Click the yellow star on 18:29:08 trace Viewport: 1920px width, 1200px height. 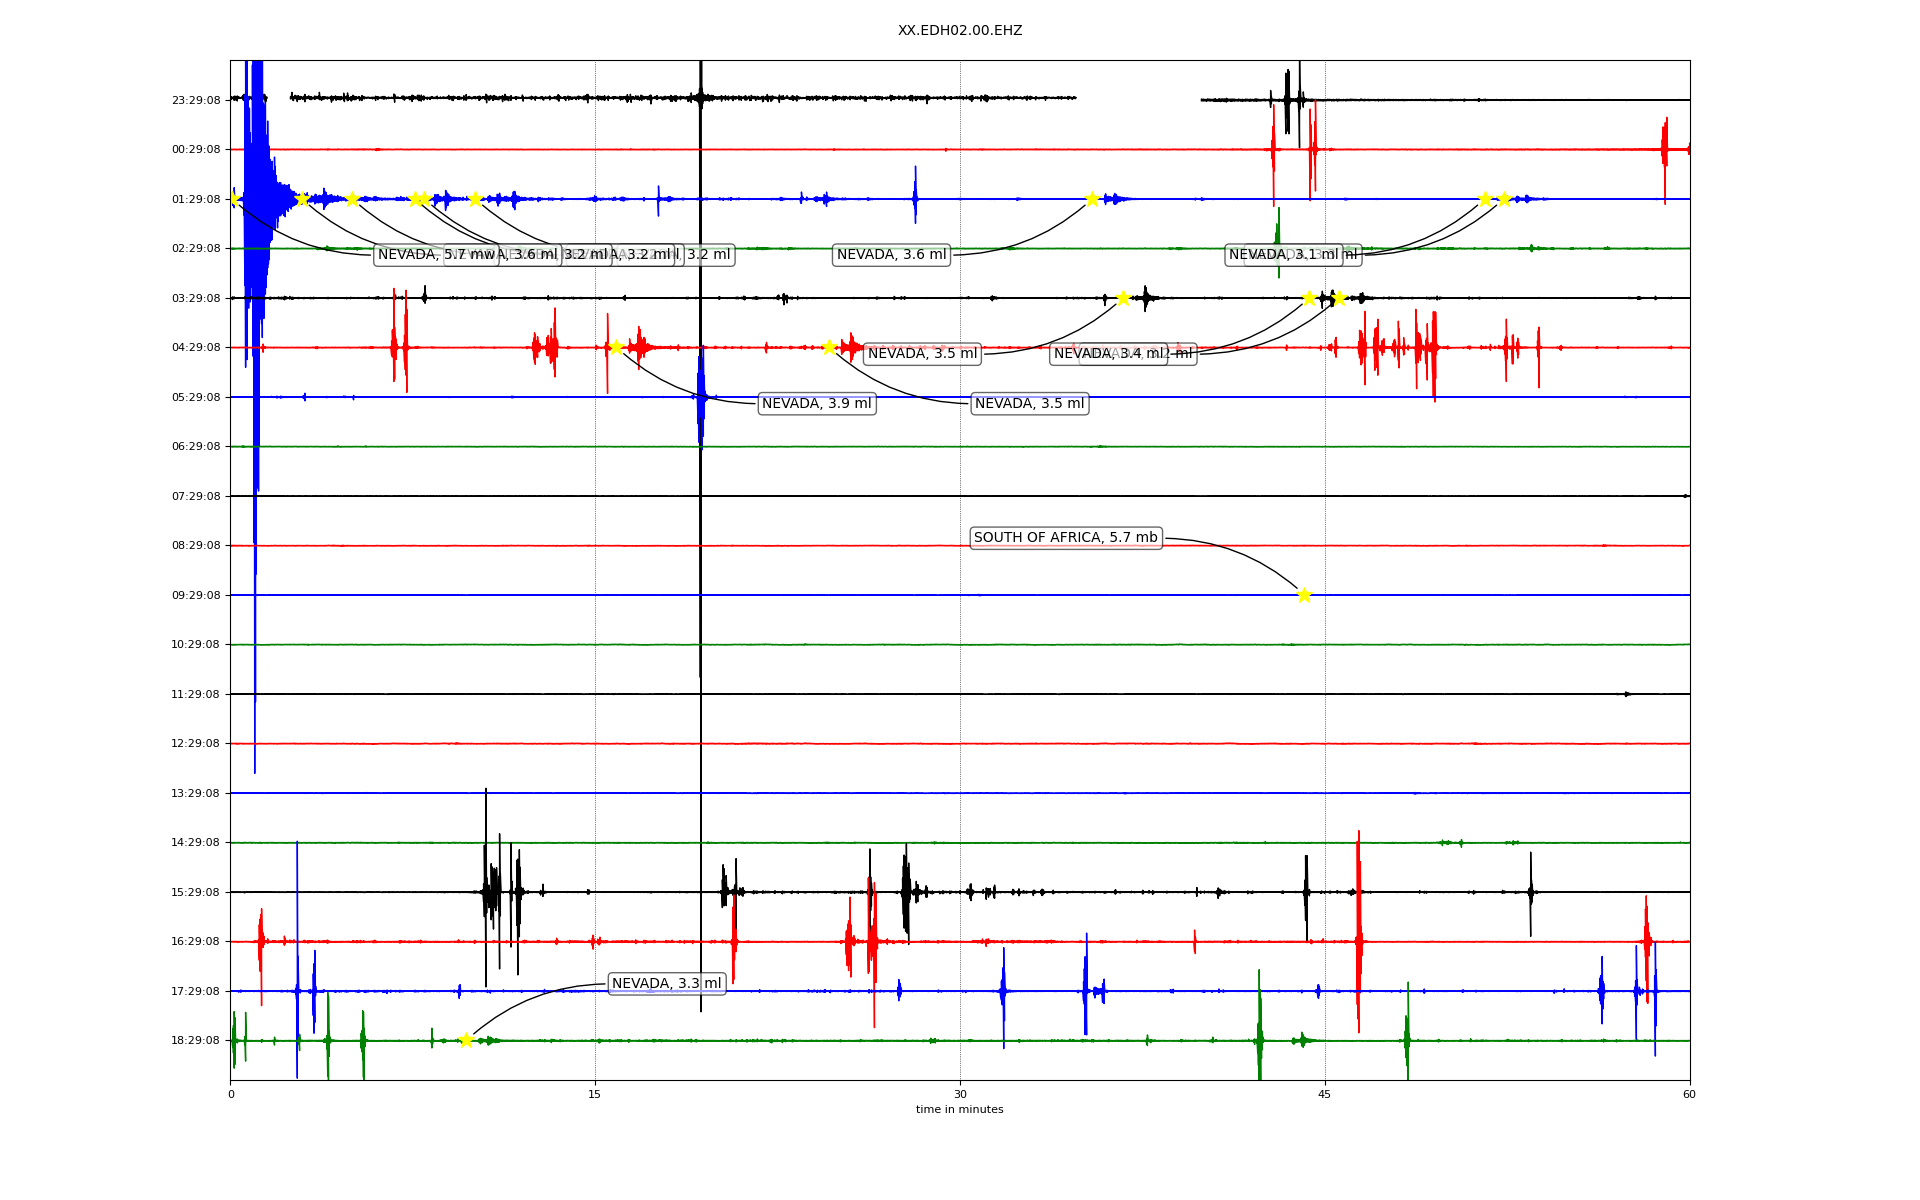tap(466, 1040)
